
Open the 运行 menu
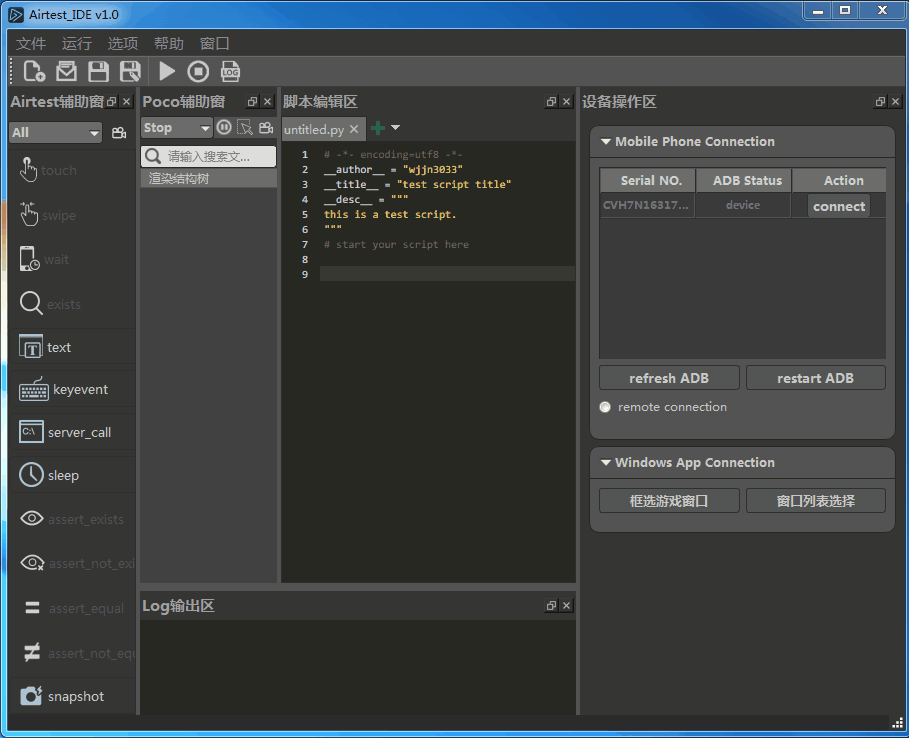point(77,43)
